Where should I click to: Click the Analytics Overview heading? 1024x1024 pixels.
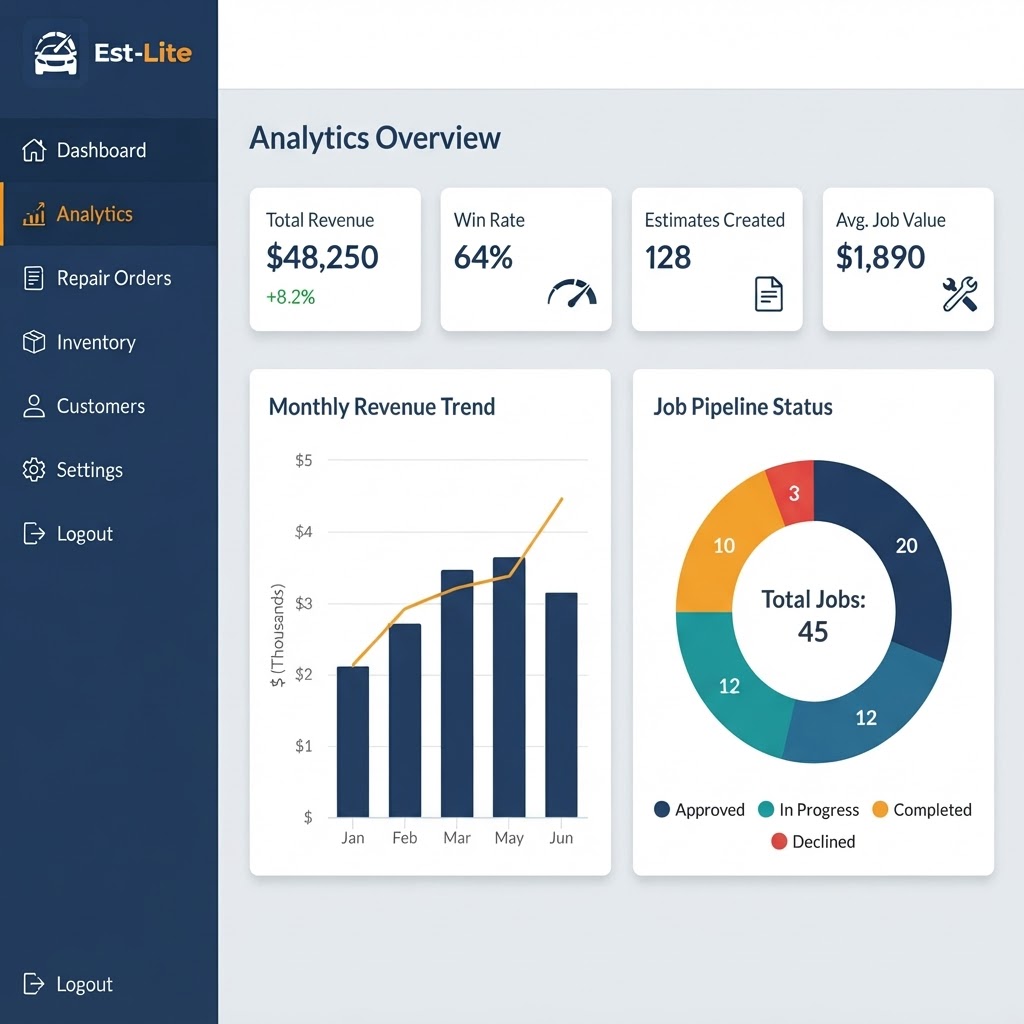click(x=375, y=138)
